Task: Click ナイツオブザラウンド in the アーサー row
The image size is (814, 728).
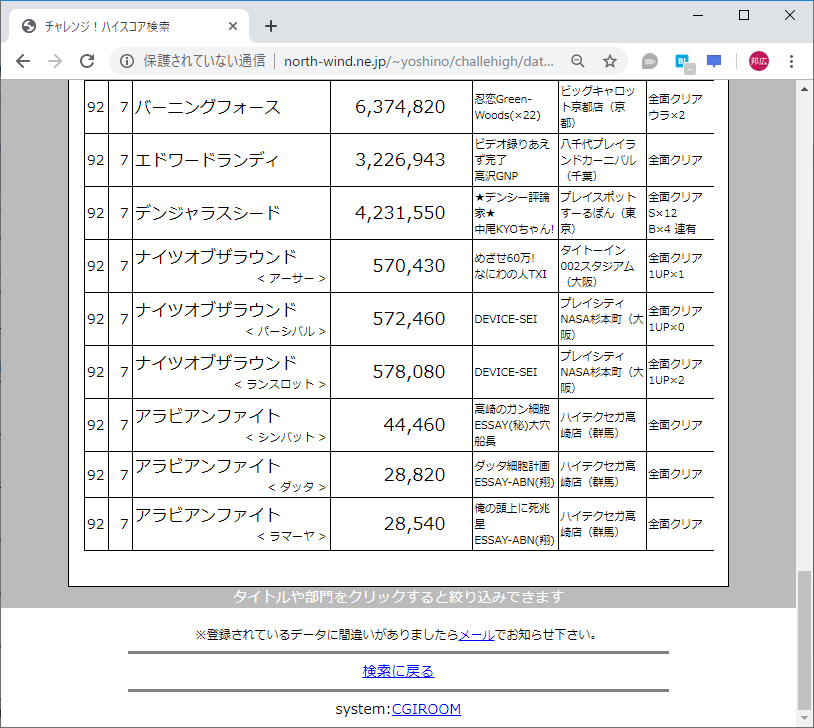Action: coord(216,257)
